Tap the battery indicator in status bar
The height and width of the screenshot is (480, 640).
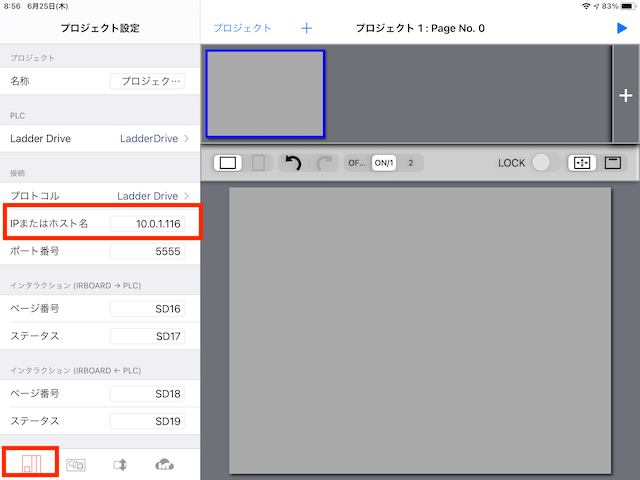(627, 6)
